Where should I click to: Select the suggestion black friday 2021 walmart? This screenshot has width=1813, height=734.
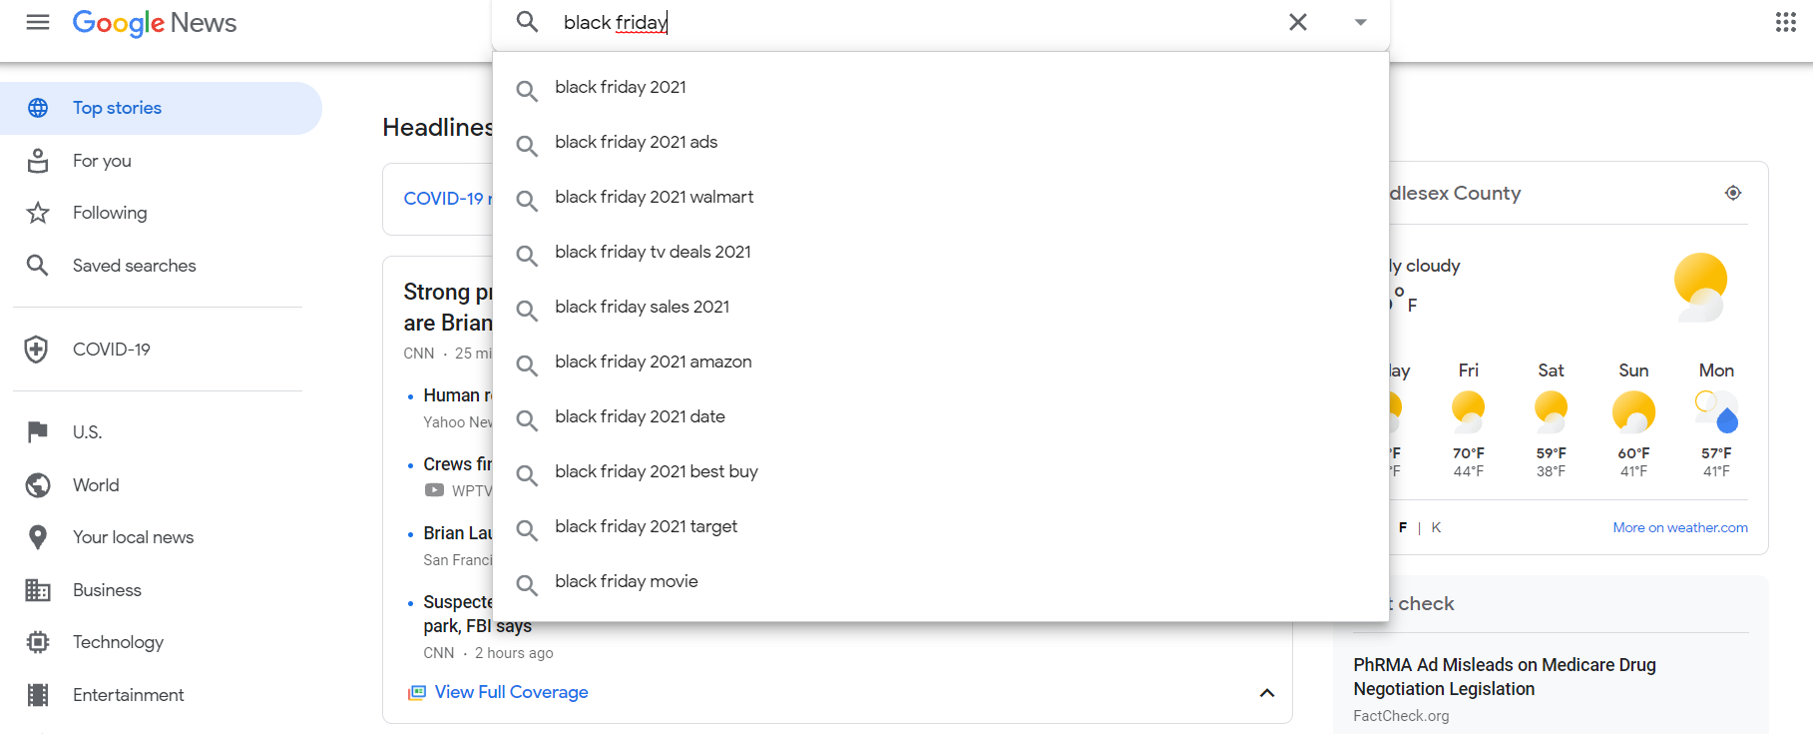tap(654, 196)
